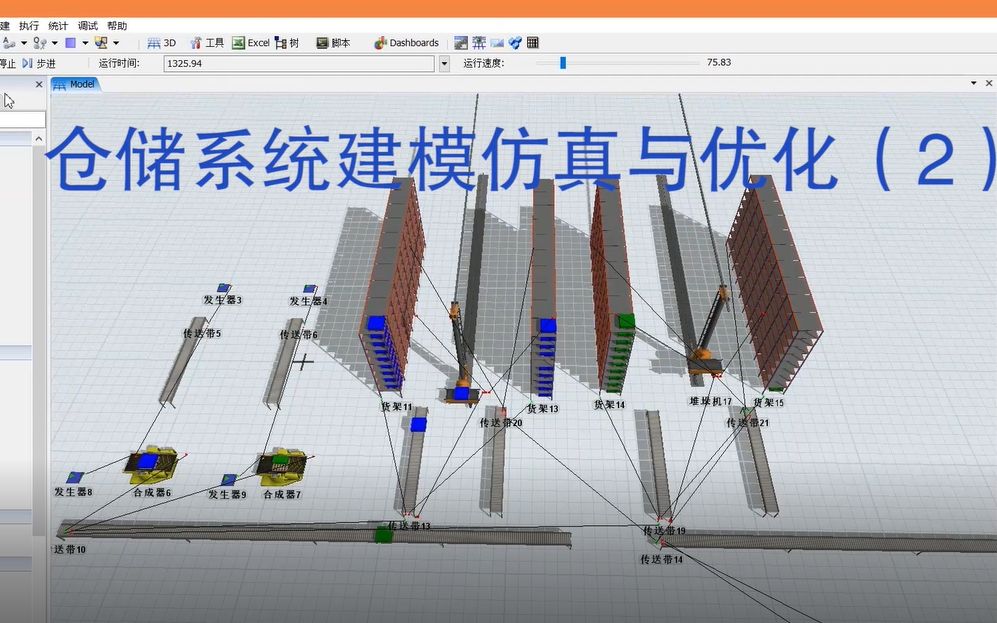Image resolution: width=997 pixels, height=623 pixels.
Task: Open the 工具 (Tools) panel icon
Action: pos(207,42)
